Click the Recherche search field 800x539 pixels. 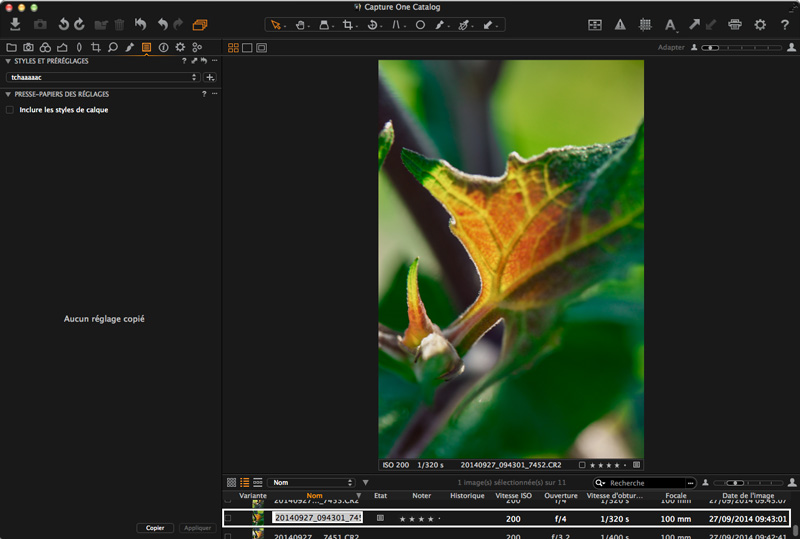645,483
